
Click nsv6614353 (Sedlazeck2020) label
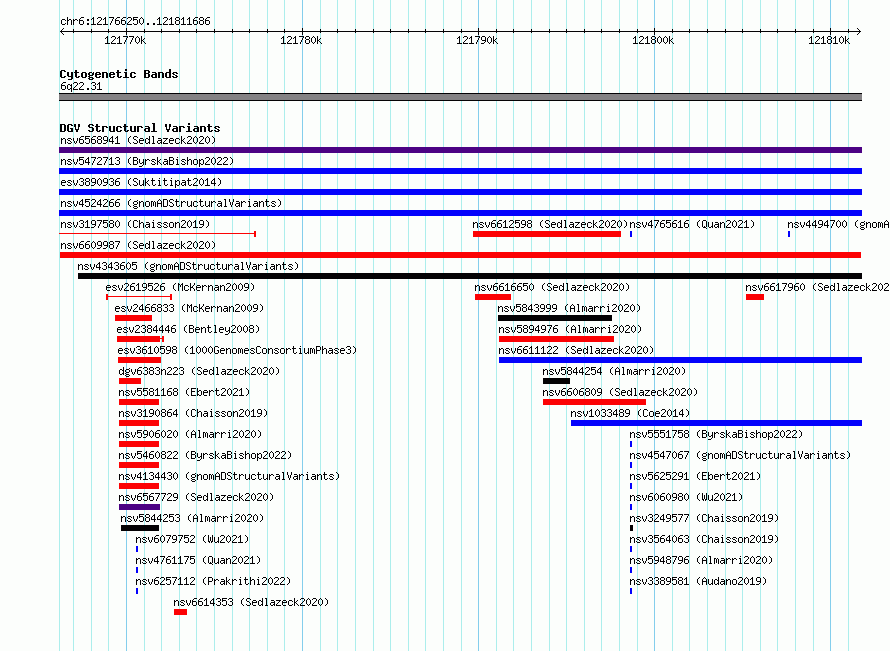pos(251,602)
